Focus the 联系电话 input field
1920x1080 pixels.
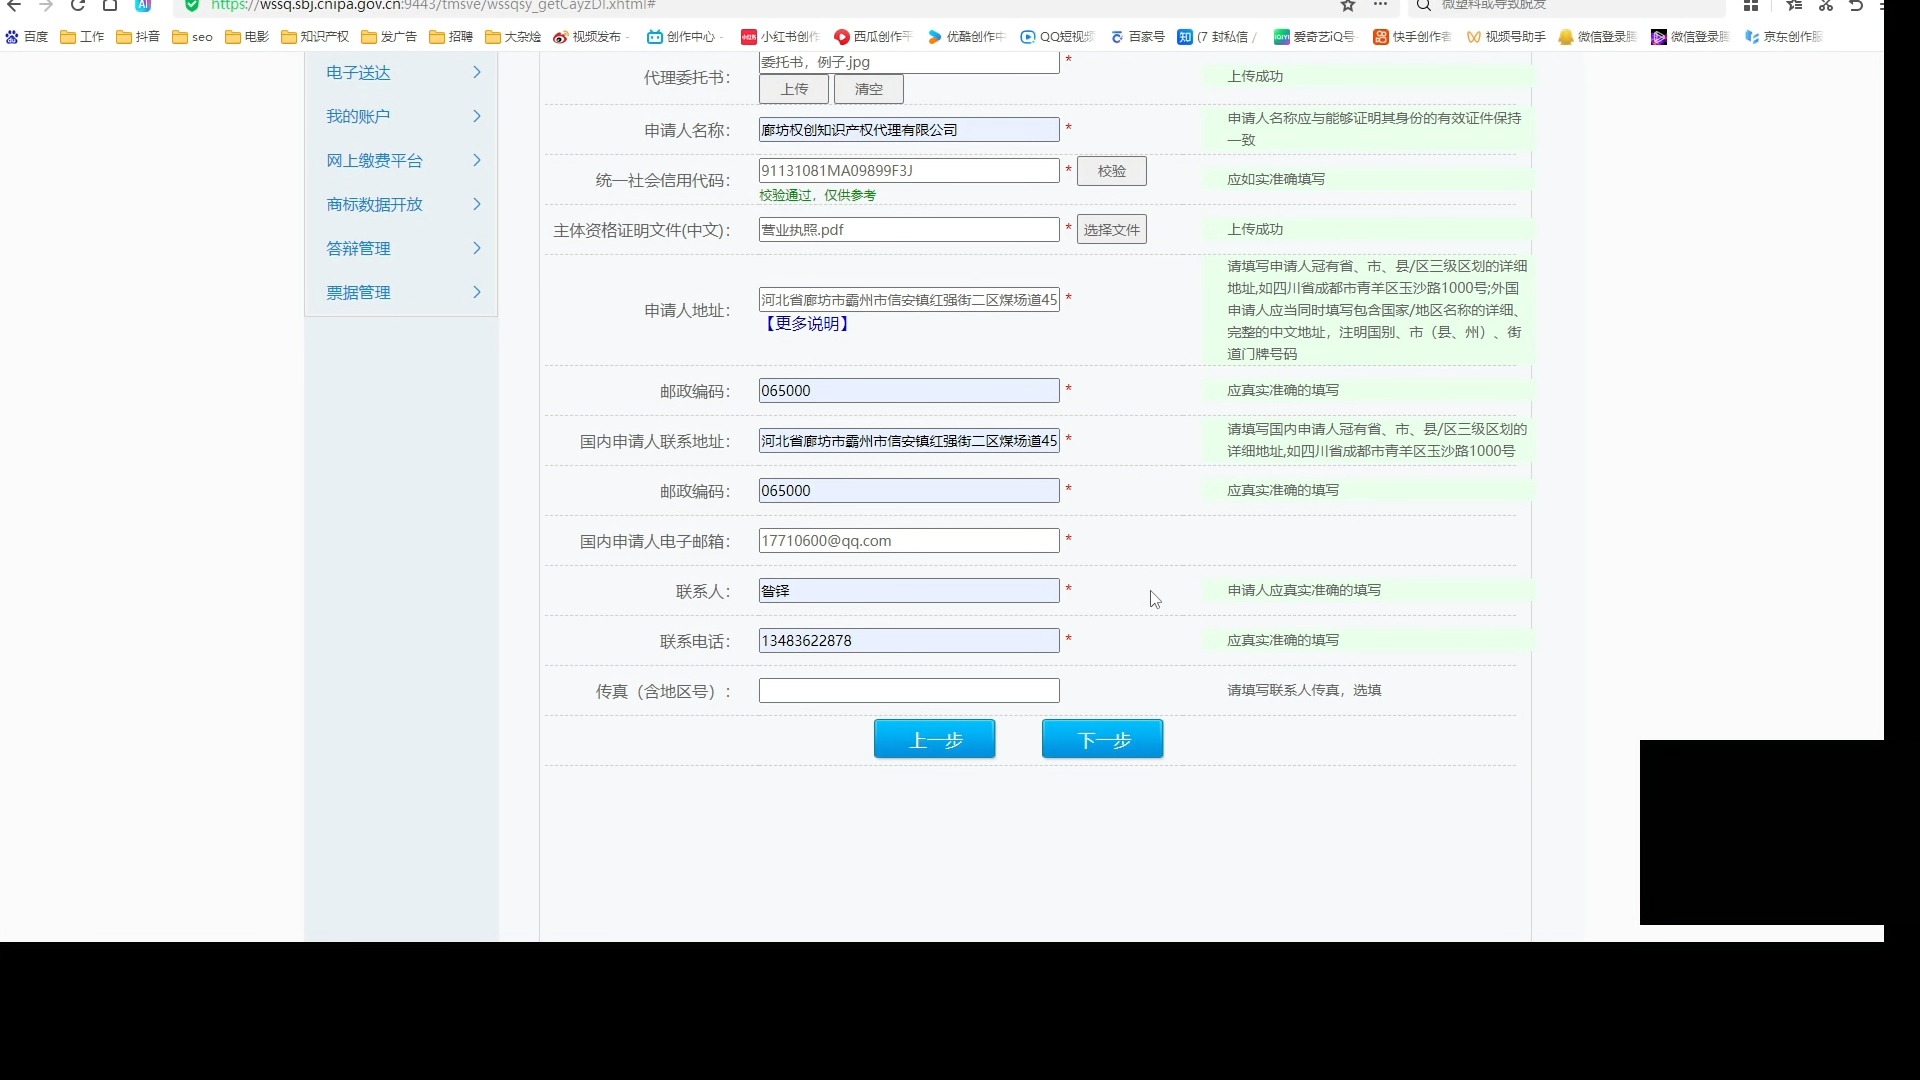pos(909,640)
